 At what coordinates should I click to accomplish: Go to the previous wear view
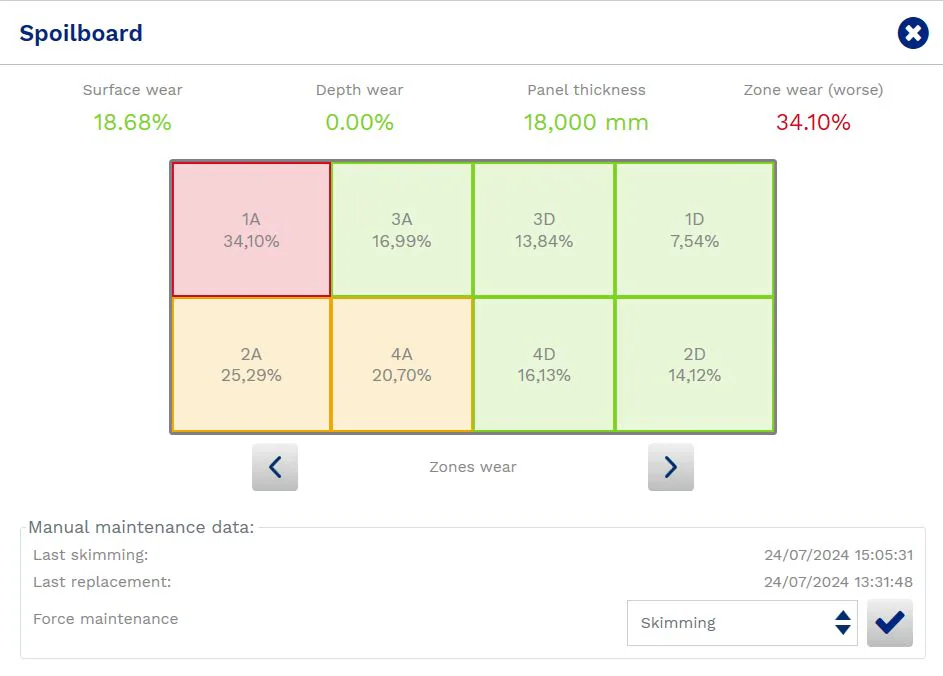(x=275, y=467)
